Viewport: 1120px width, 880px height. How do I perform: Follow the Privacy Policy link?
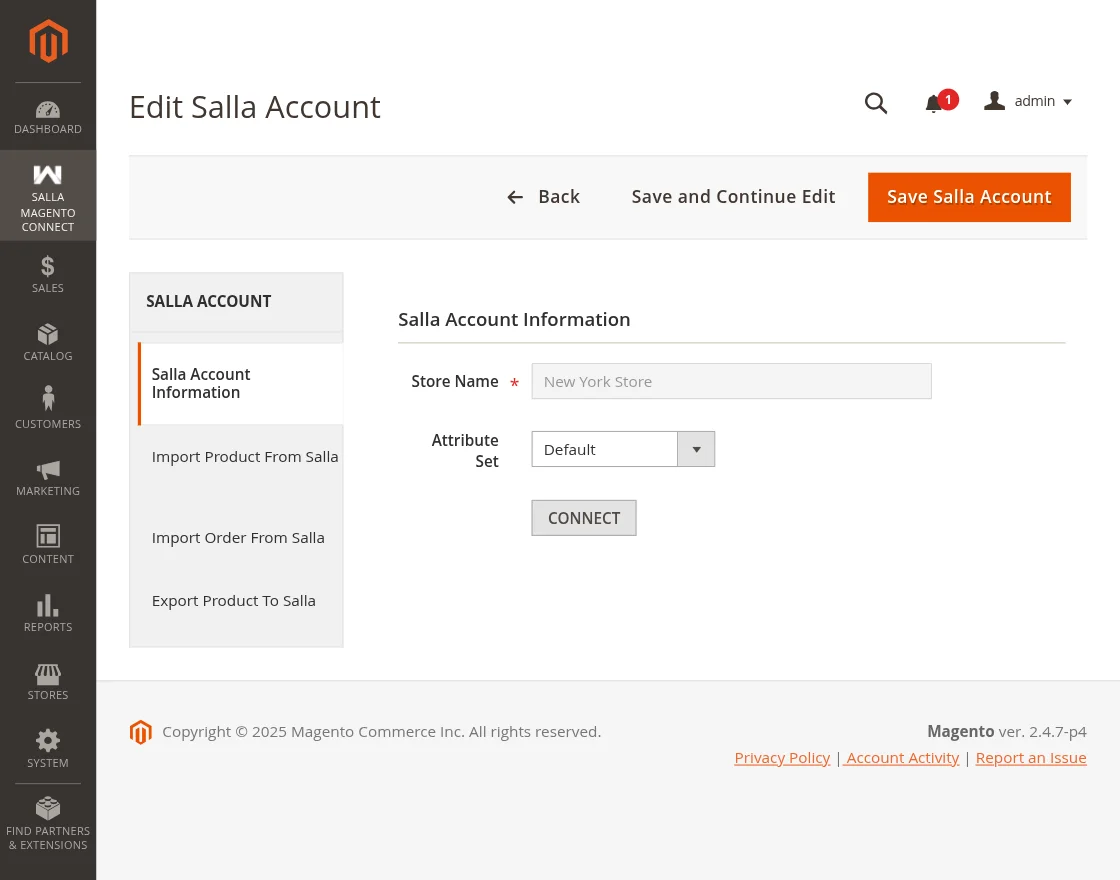[782, 758]
